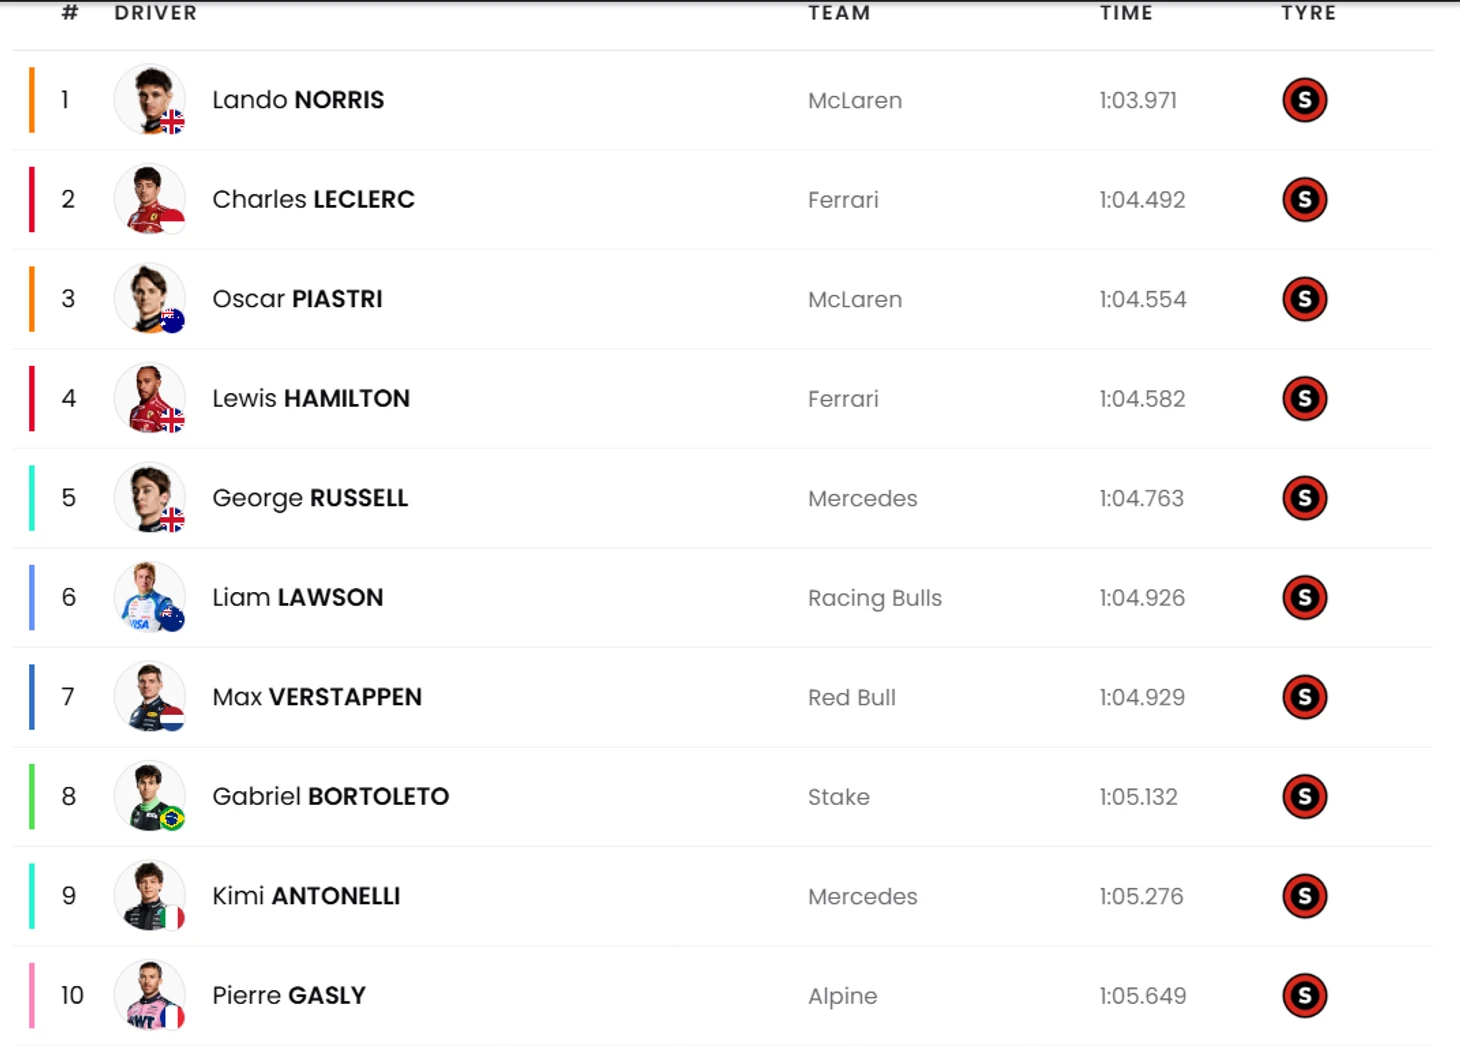The width and height of the screenshot is (1460, 1046).
Task: Click the Racing Bulls team name
Action: [875, 598]
